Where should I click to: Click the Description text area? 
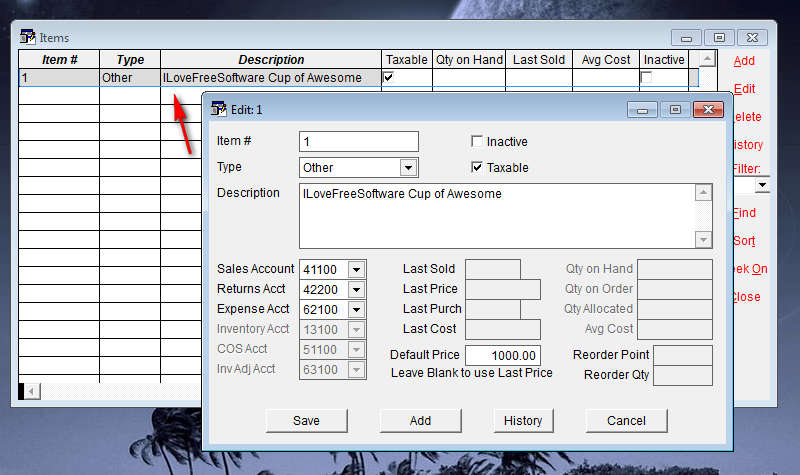pyautogui.click(x=497, y=216)
